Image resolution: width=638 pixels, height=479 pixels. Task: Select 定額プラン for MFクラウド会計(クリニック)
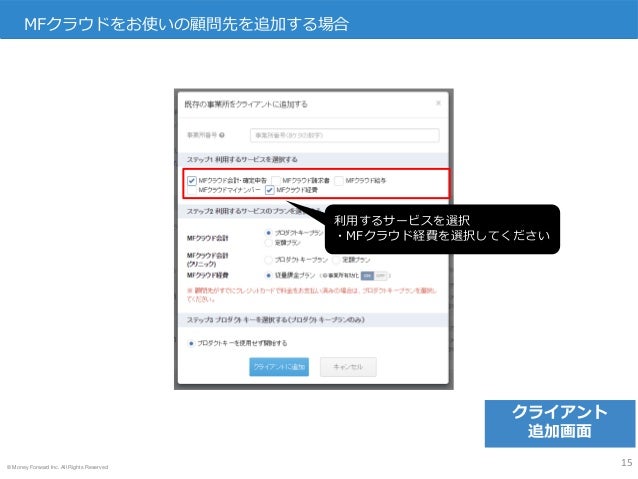tap(336, 260)
